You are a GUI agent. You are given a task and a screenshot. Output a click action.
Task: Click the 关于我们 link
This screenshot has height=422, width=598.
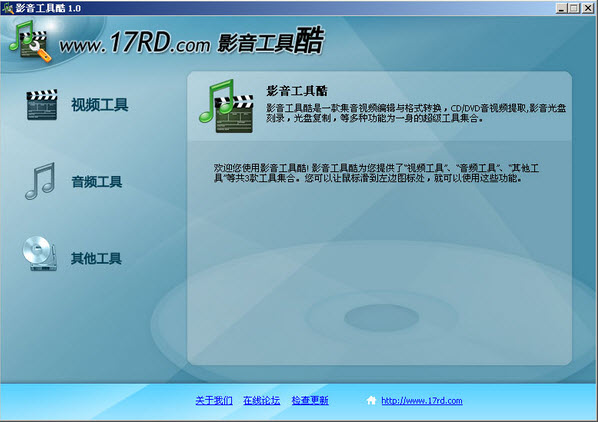(214, 400)
